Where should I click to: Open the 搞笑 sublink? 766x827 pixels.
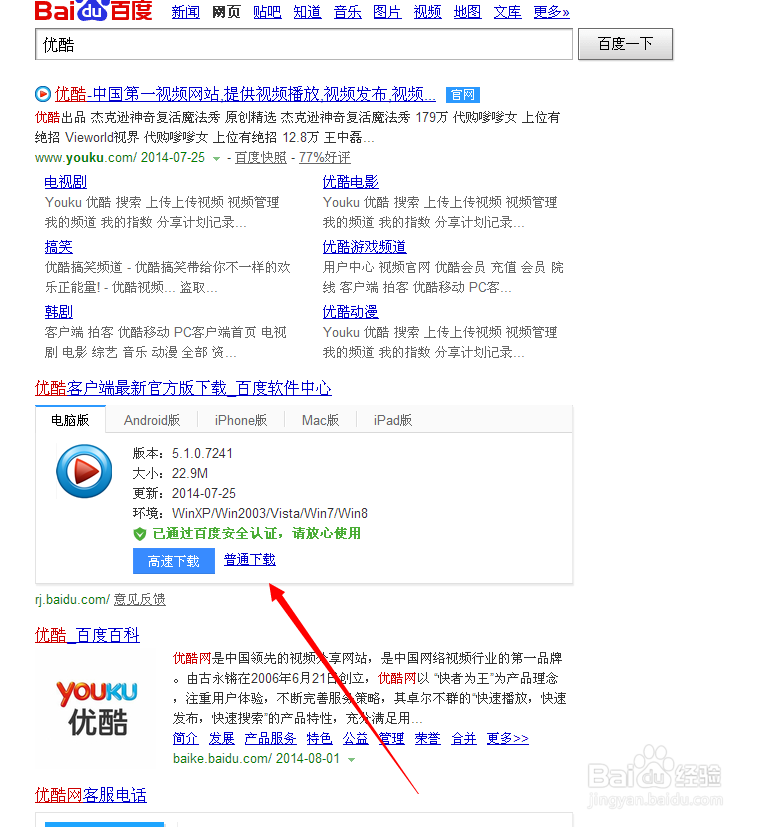(x=59, y=247)
